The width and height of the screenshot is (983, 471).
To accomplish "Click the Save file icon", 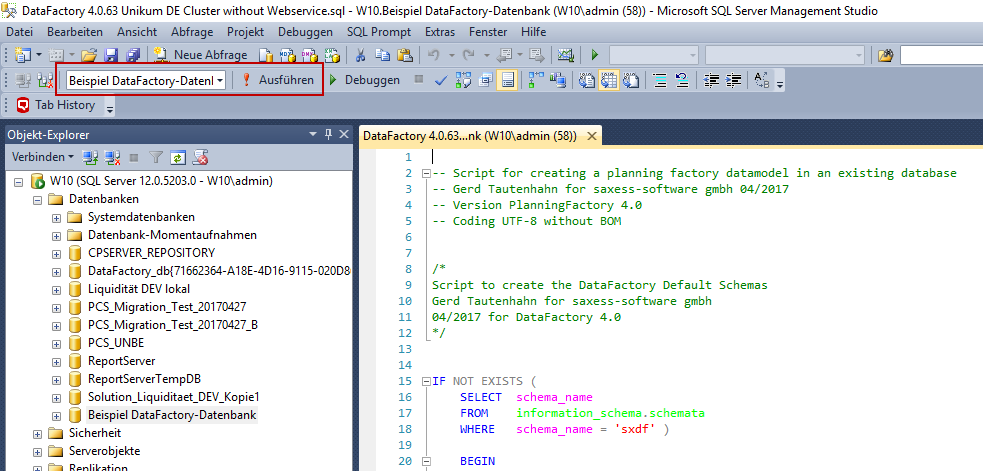I will 109,54.
